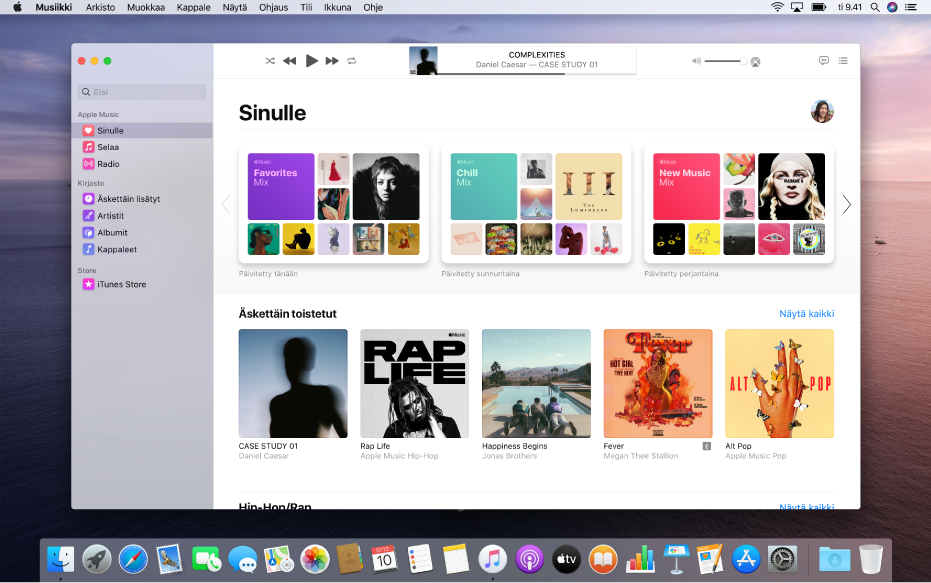Enable shuffle playback

click(x=268, y=60)
